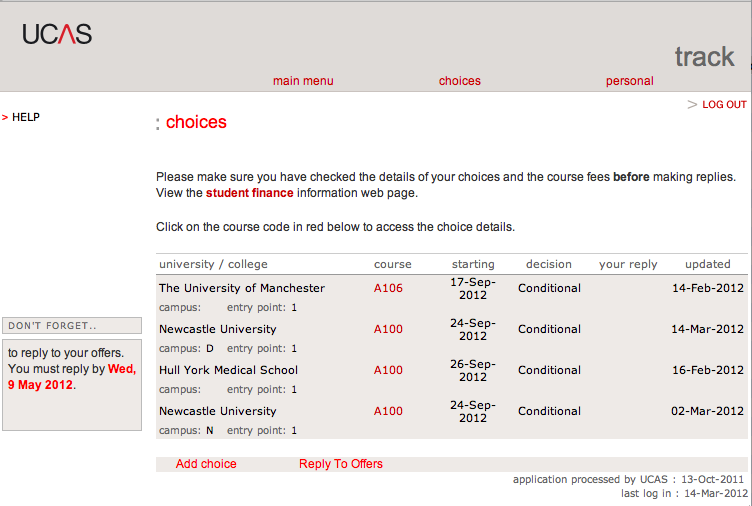This screenshot has height=506, width=752.
Task: Click the 'track' title text
Action: 705,57
